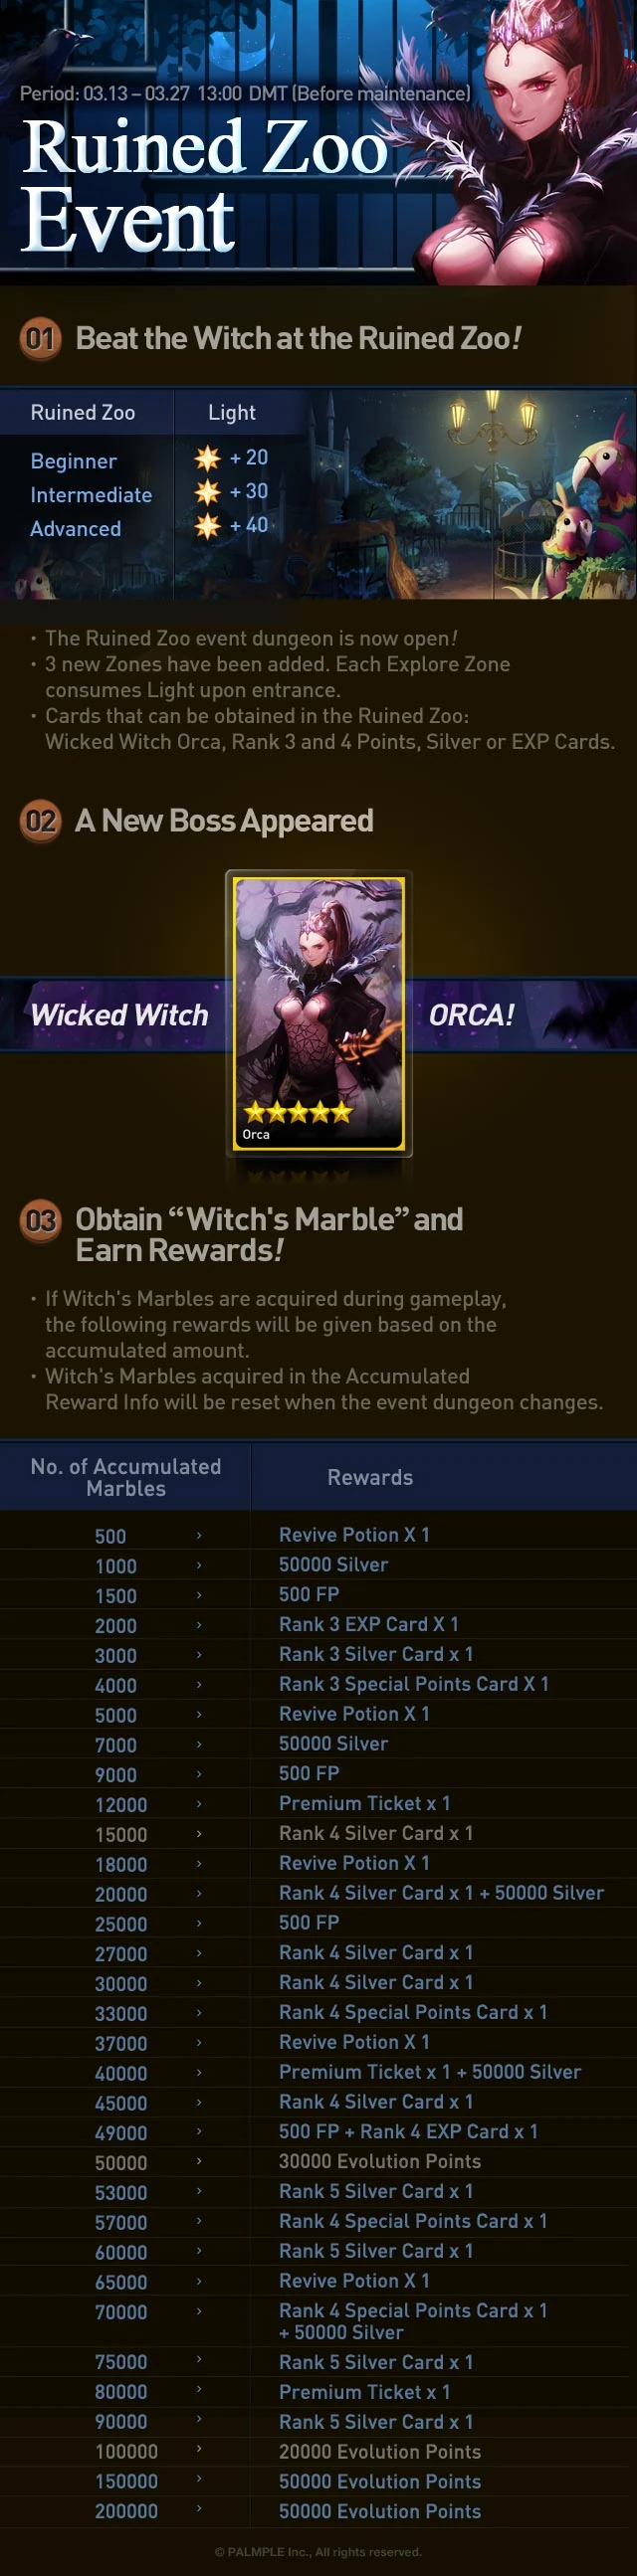
Task: Click the light star icon beside +40
Action: pyautogui.click(x=207, y=526)
